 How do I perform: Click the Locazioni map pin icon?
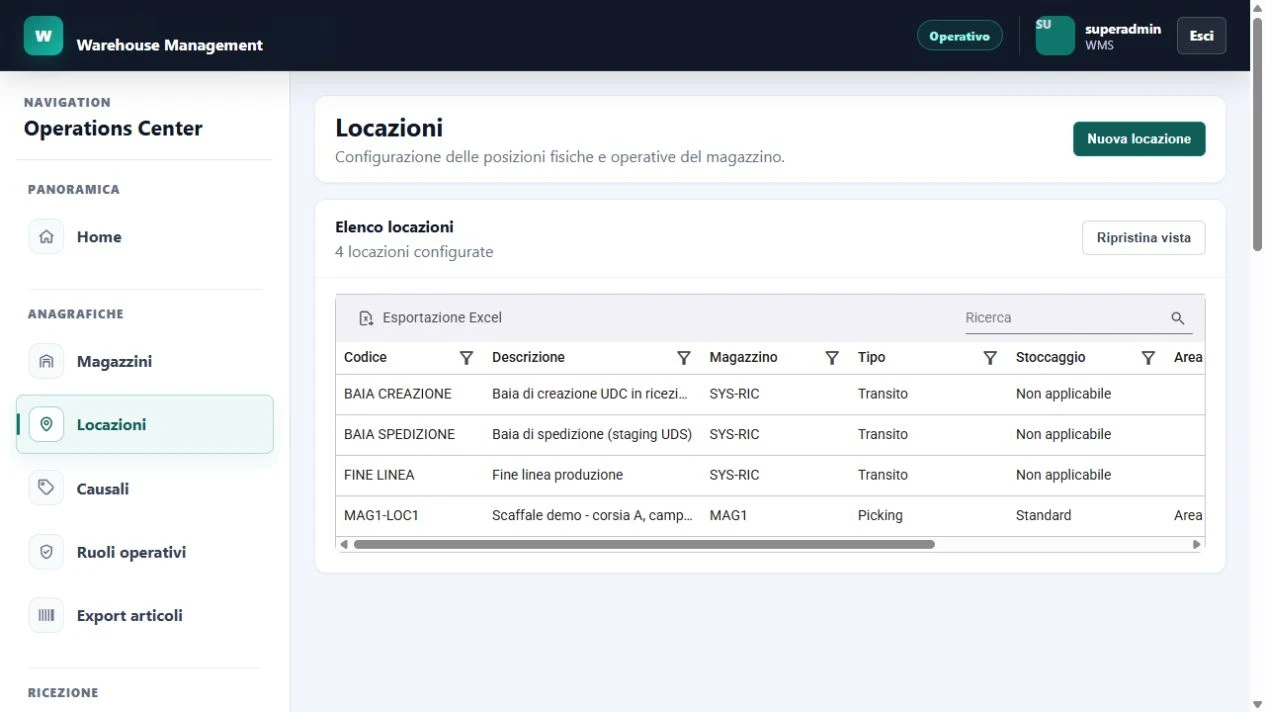(x=46, y=424)
